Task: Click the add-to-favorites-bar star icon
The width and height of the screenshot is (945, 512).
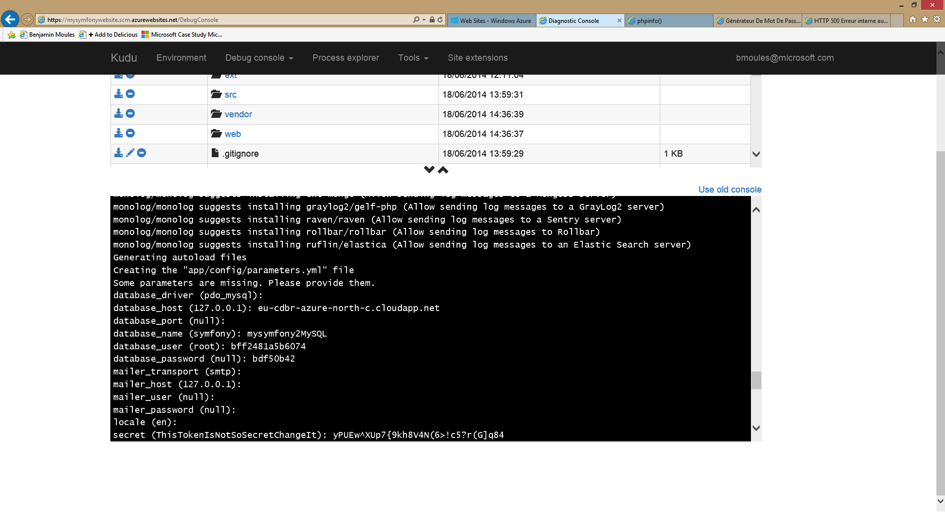Action: click(11, 35)
